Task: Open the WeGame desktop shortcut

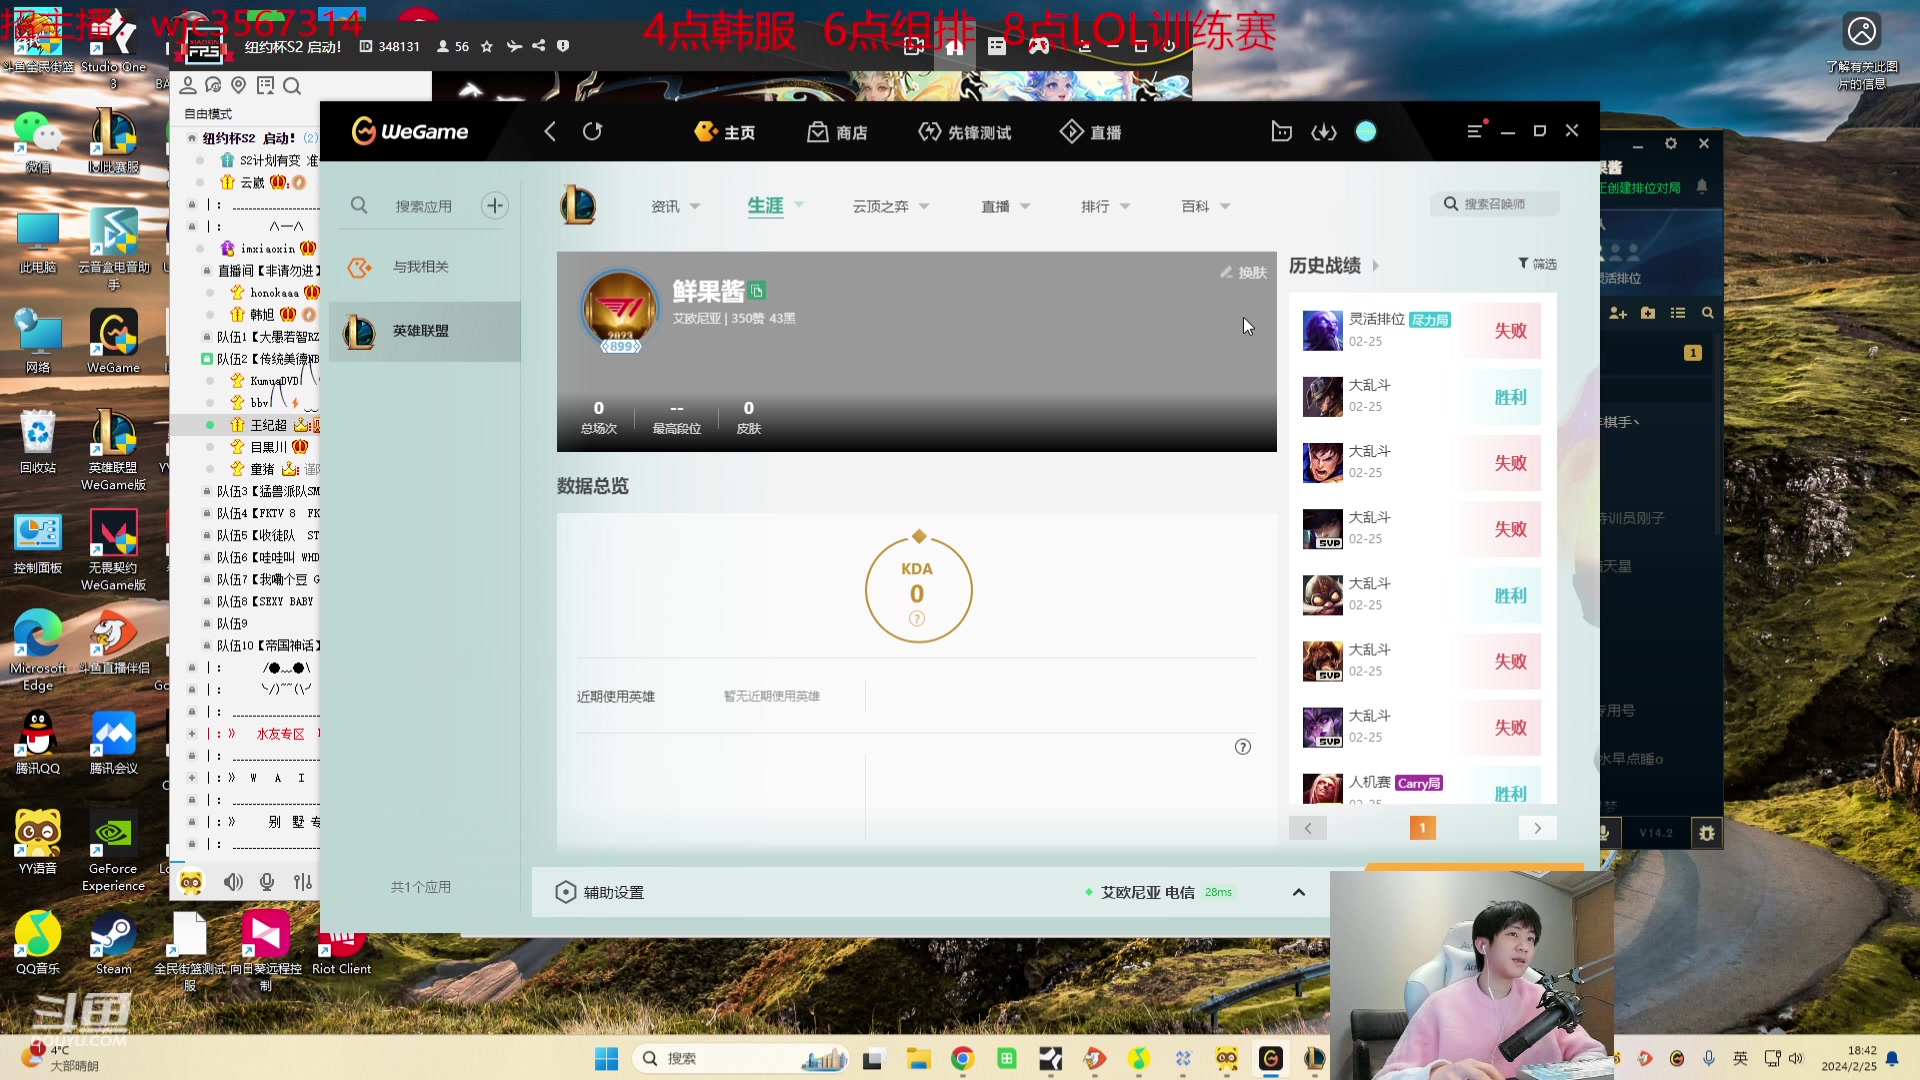Action: click(x=113, y=341)
